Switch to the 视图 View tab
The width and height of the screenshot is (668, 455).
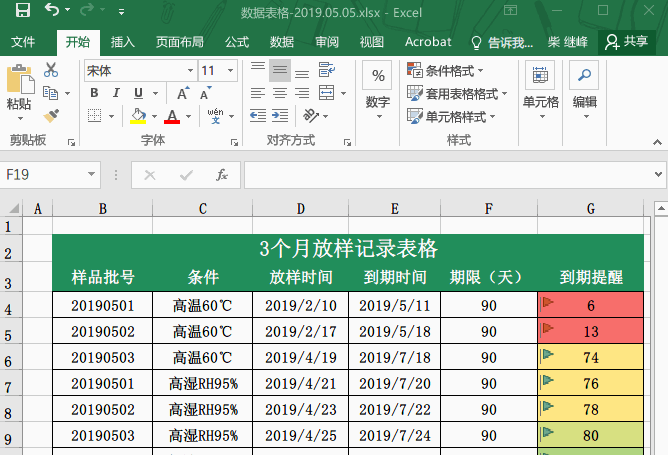(371, 42)
